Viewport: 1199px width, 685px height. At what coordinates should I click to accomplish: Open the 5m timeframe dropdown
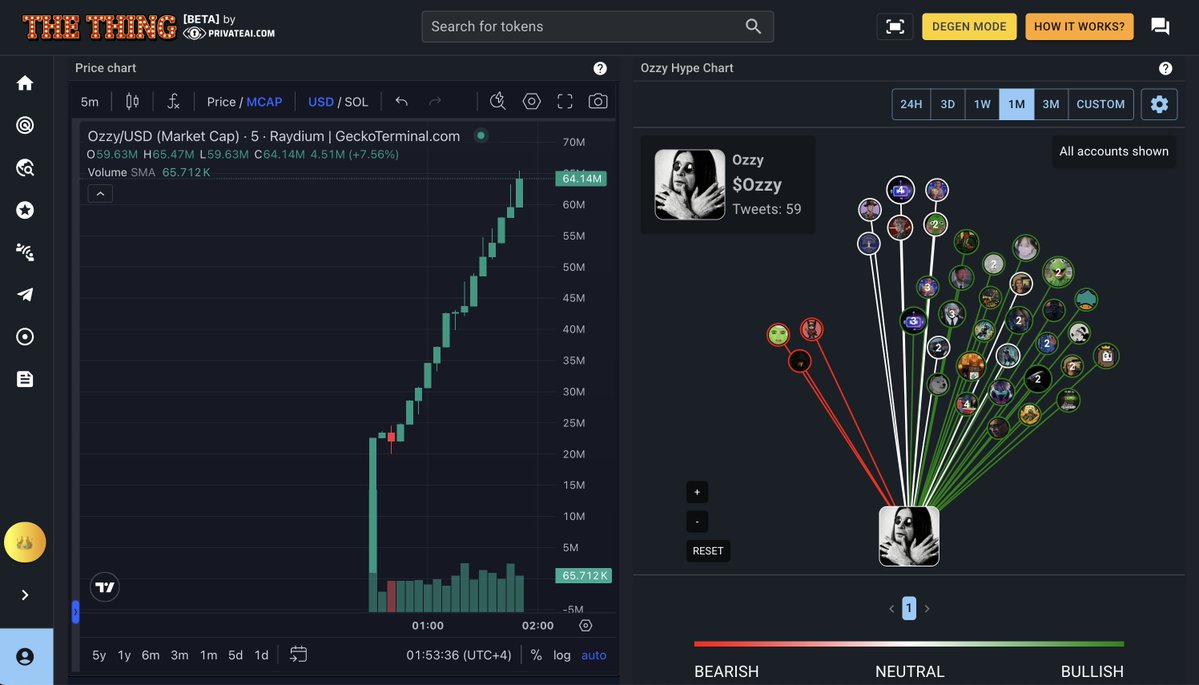(x=90, y=102)
